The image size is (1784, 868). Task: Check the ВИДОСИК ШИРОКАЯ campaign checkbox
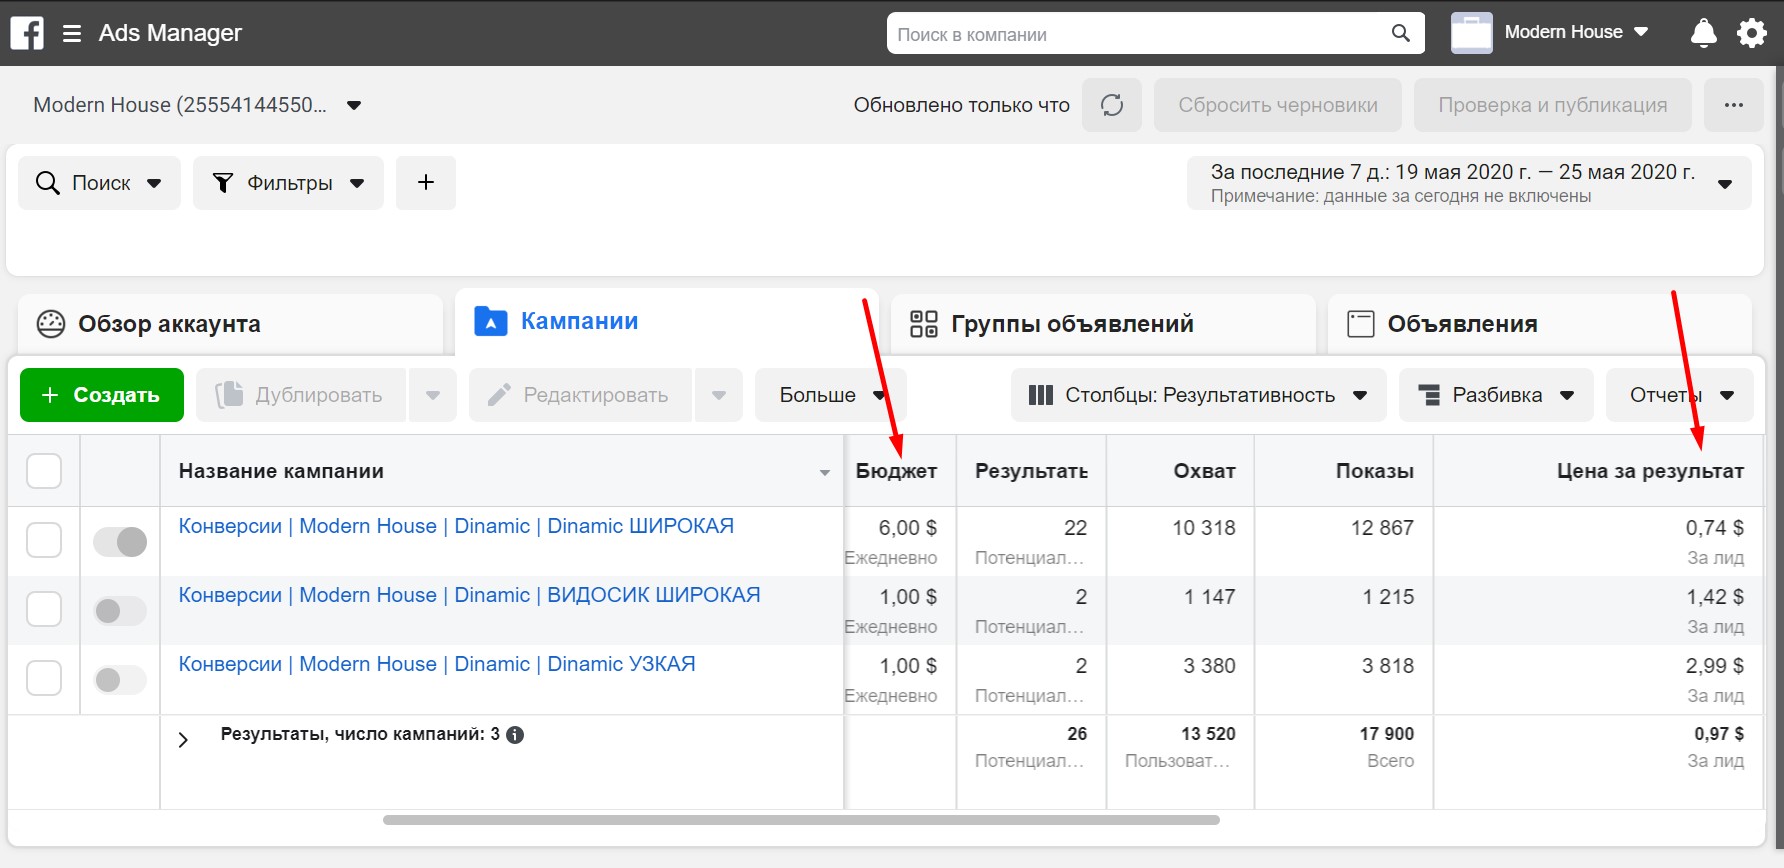(44, 609)
